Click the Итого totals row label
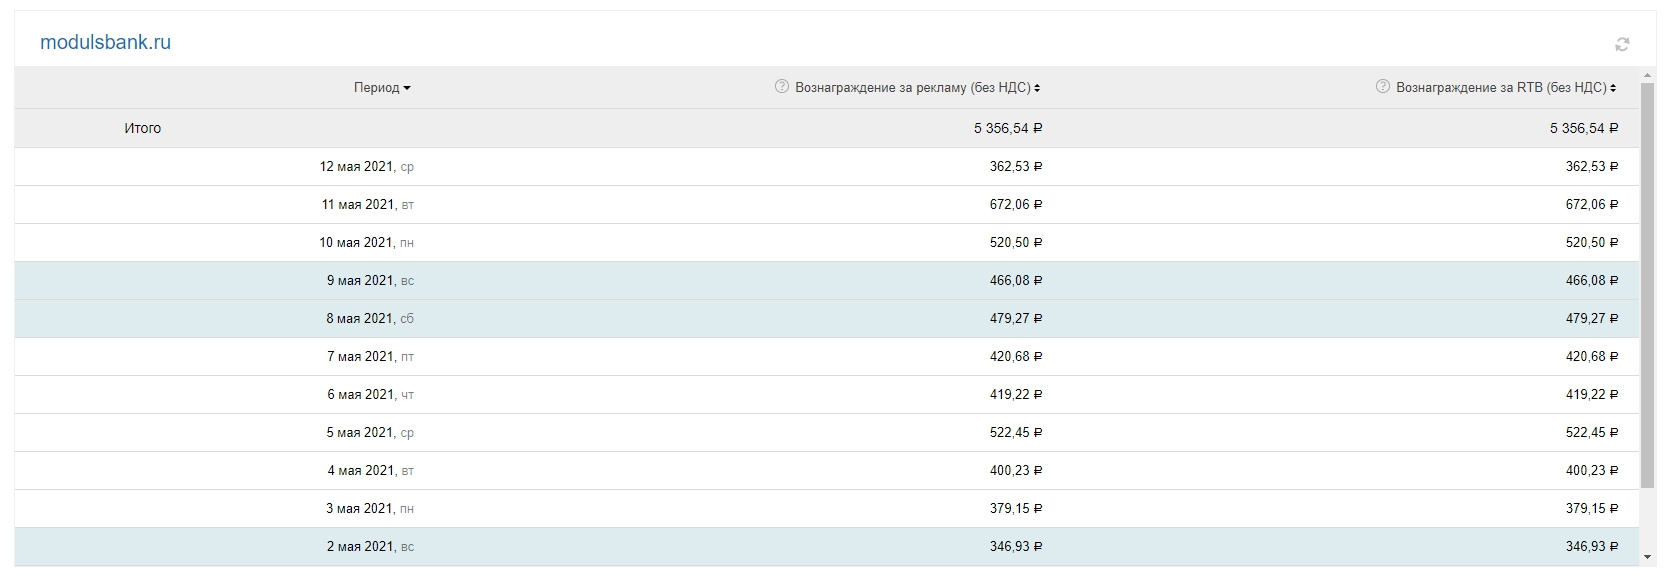The width and height of the screenshot is (1680, 585). pyautogui.click(x=142, y=129)
